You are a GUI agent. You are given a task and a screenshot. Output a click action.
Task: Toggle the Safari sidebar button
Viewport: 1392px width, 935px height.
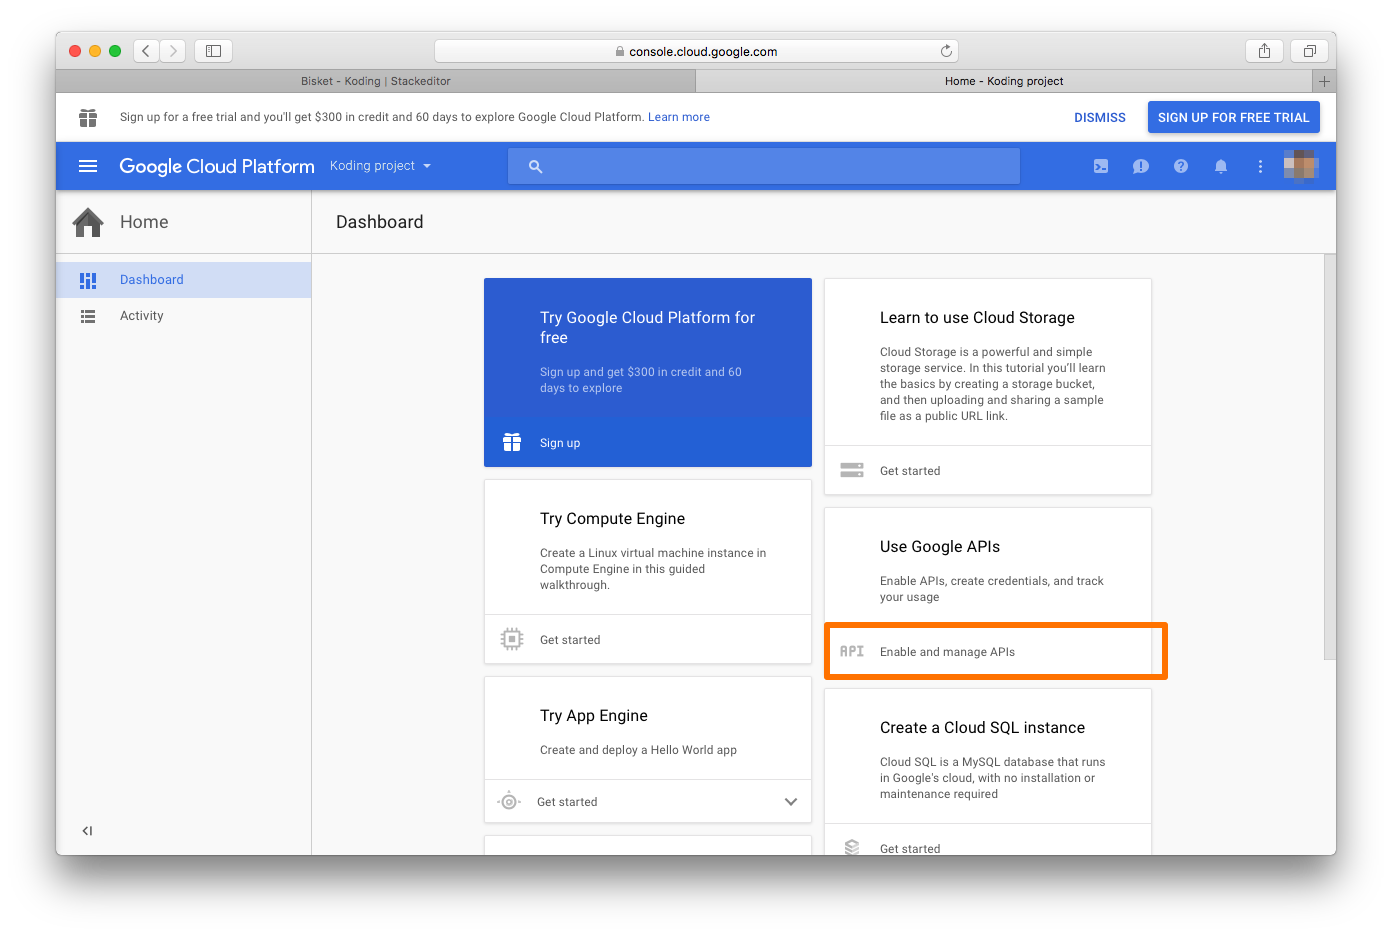[213, 51]
